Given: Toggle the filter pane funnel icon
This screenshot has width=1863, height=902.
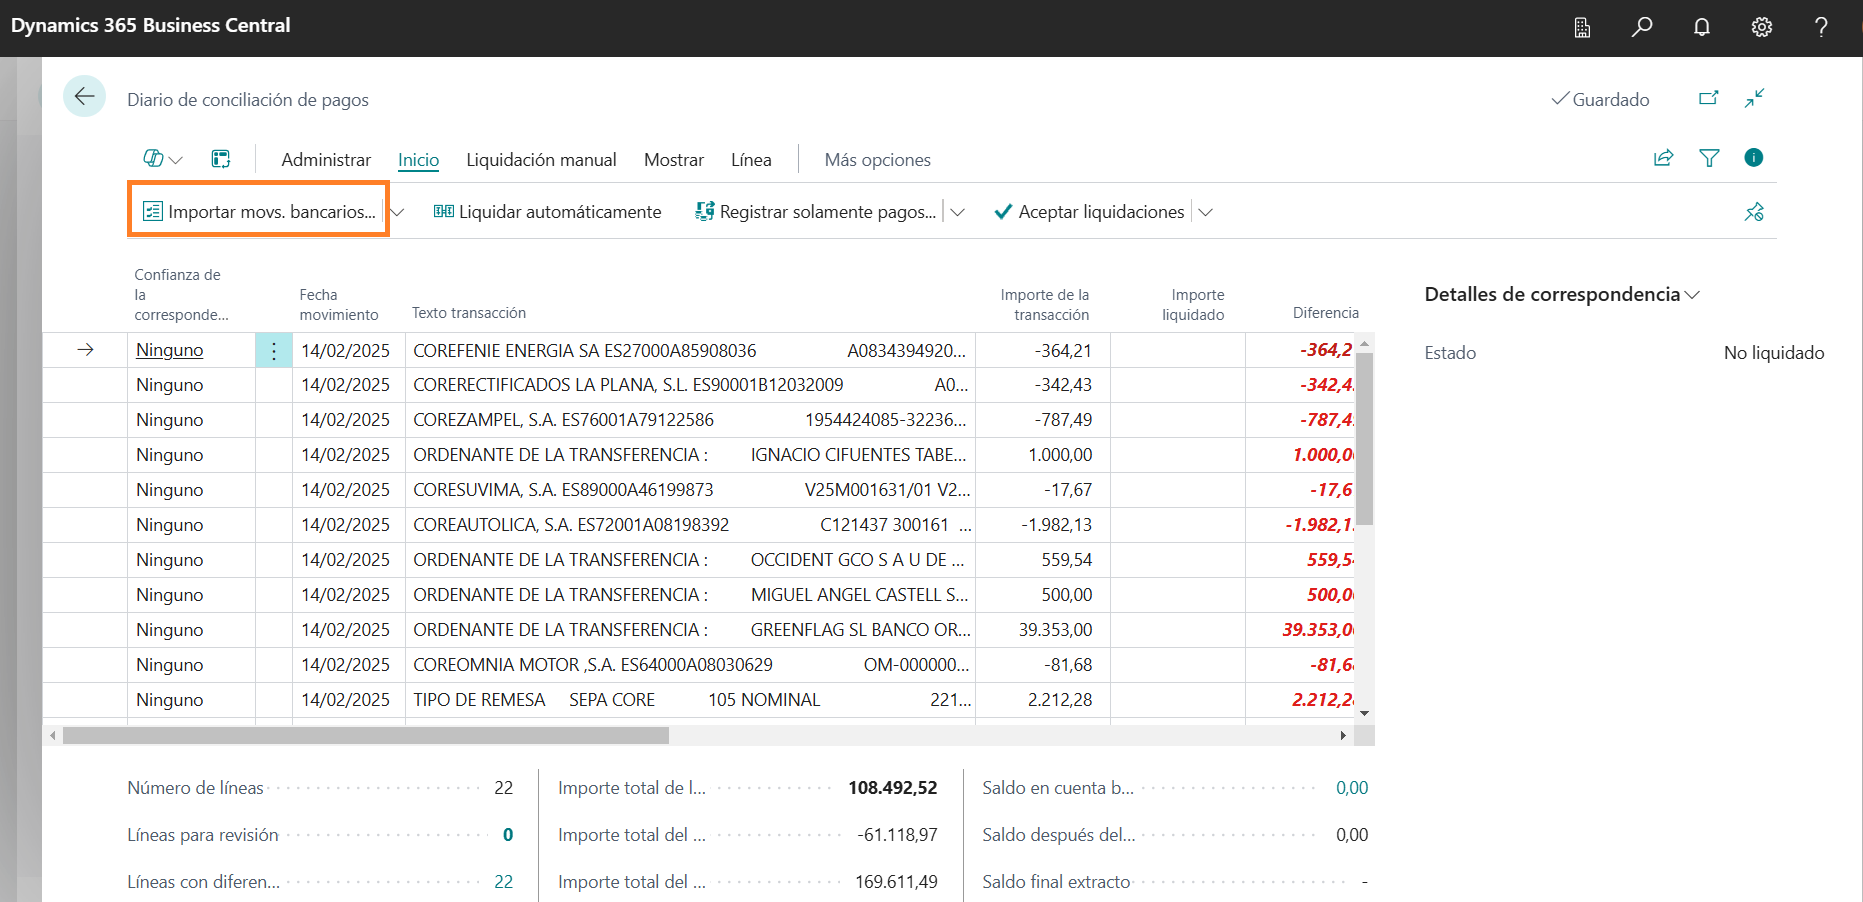Looking at the screenshot, I should tap(1709, 158).
